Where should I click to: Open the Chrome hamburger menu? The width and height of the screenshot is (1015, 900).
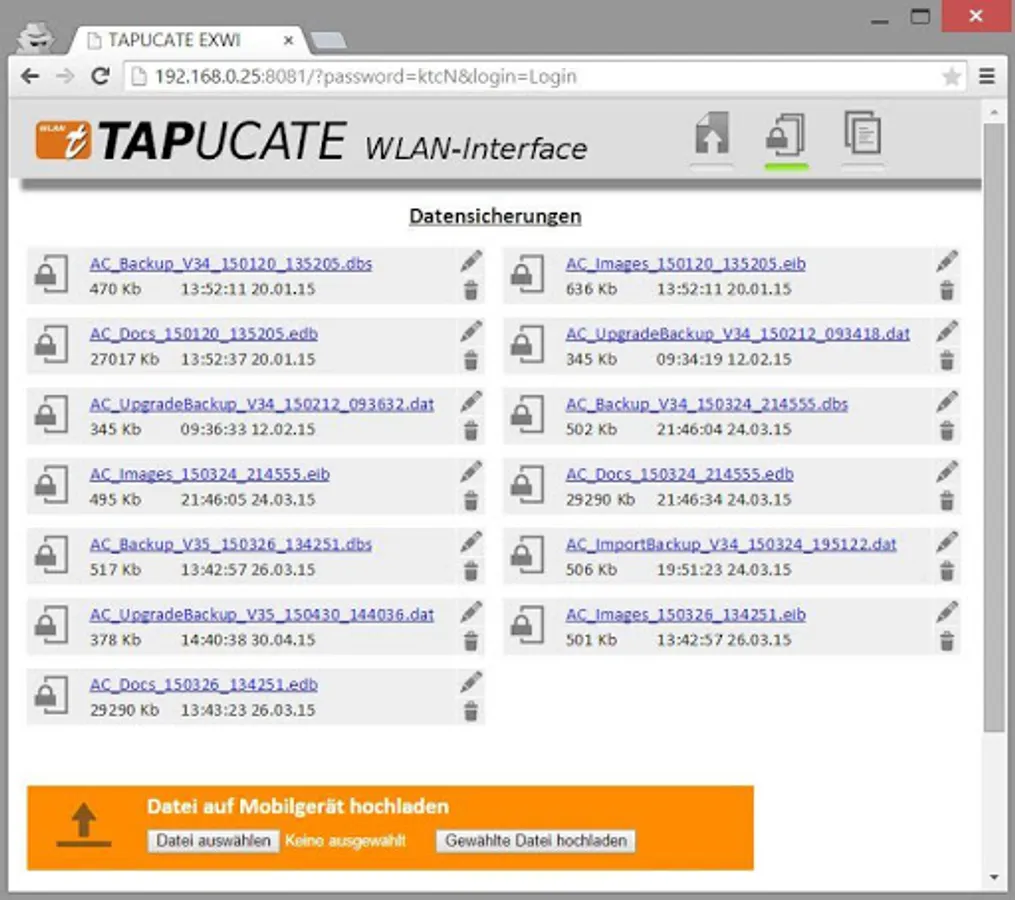coord(987,76)
